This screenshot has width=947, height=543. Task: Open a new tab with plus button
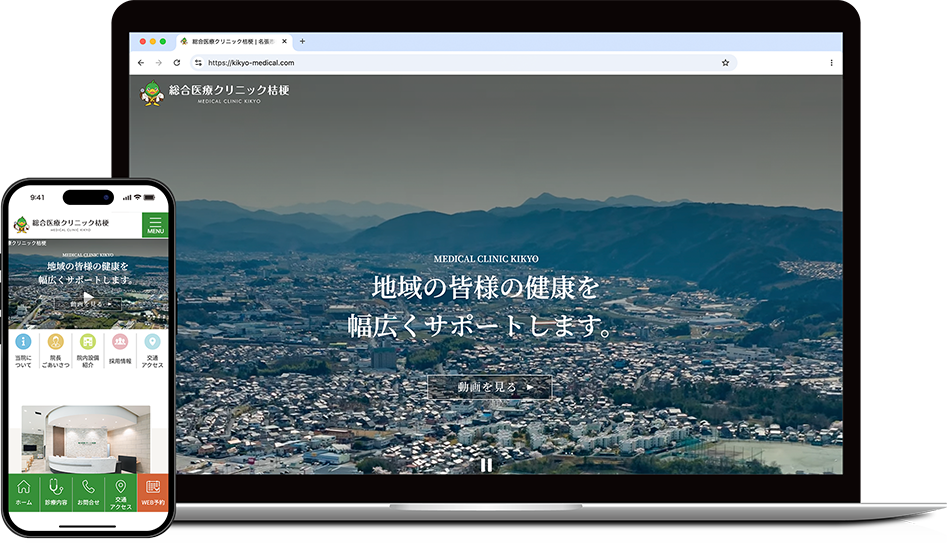[x=303, y=42]
